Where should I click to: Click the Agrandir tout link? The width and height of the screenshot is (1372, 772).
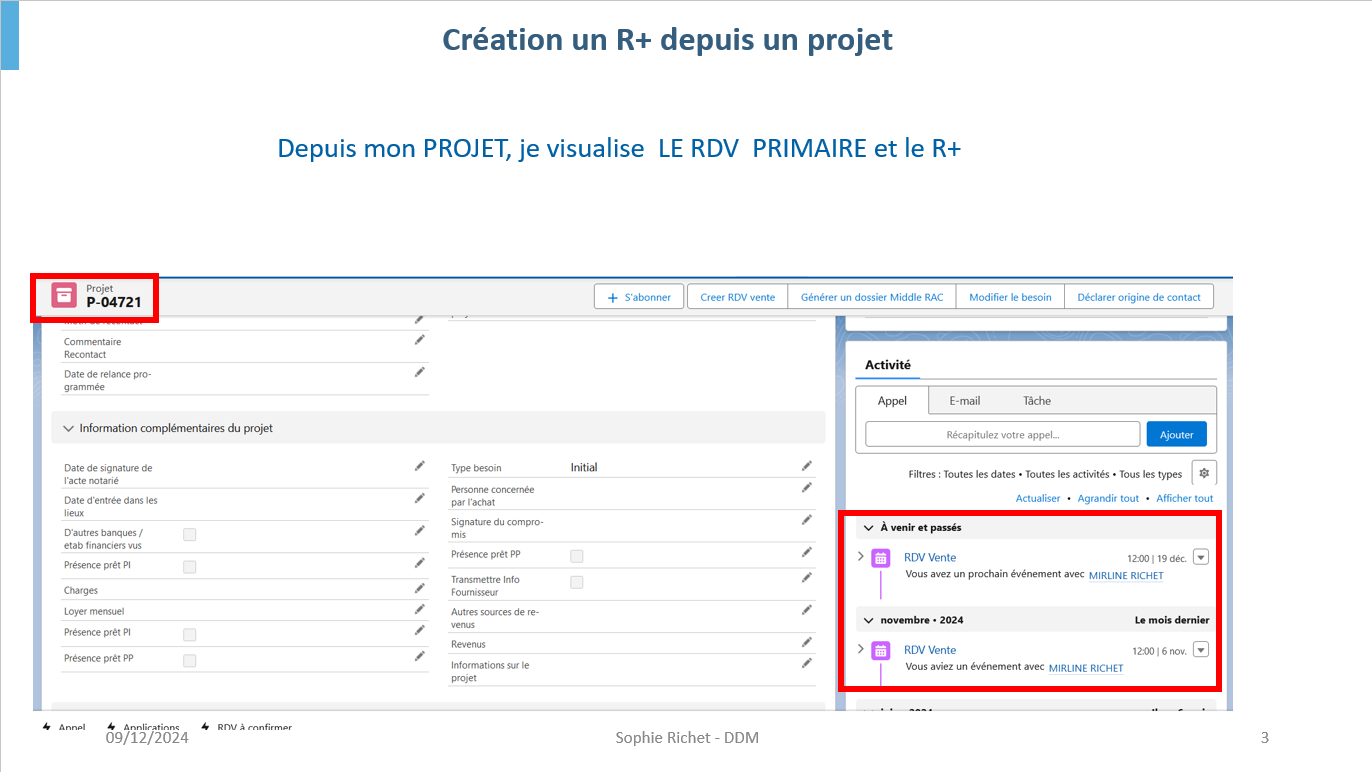tap(1108, 498)
